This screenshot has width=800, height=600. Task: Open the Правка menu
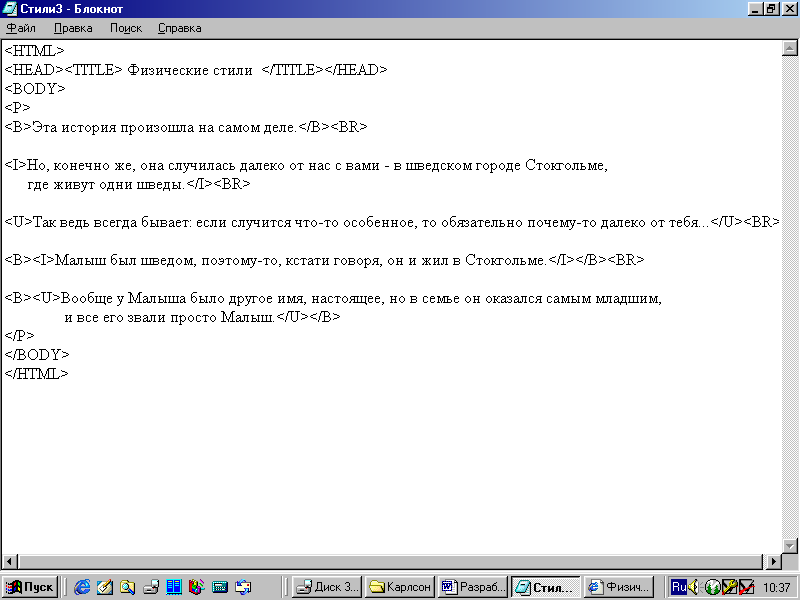point(73,28)
